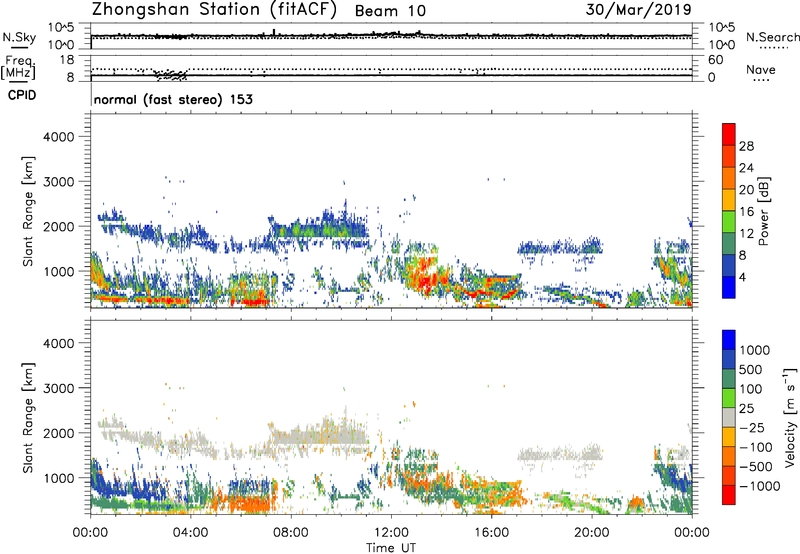Click the date '30/Mar/2019'
800x554 pixels.
point(639,9)
